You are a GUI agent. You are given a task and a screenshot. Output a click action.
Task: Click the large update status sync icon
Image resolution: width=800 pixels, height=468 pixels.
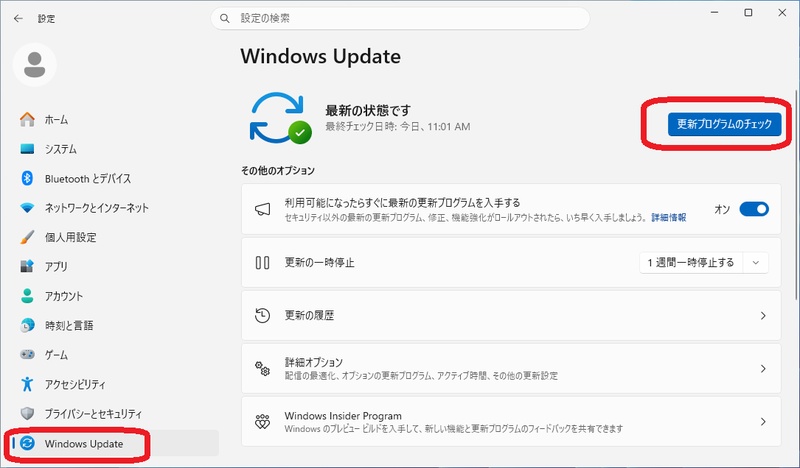point(280,118)
